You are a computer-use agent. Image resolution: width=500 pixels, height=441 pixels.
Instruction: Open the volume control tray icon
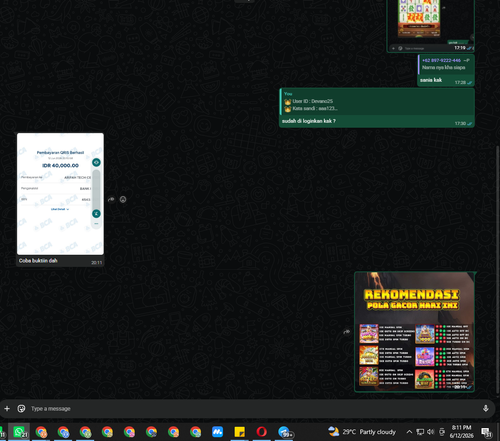(x=431, y=432)
